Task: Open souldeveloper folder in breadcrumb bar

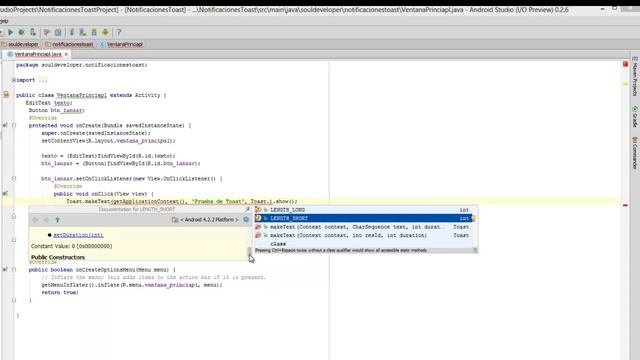Action: click(20, 44)
